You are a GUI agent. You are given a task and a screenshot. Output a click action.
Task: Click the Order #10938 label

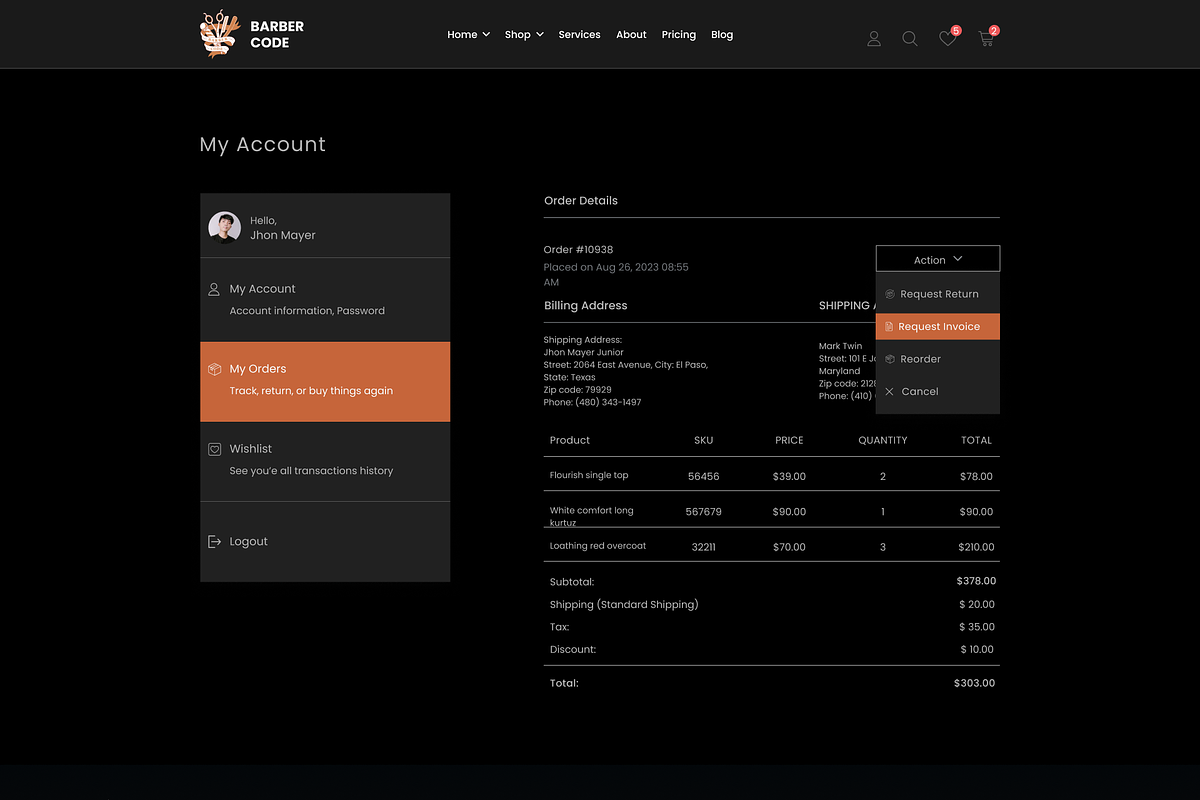coord(578,249)
